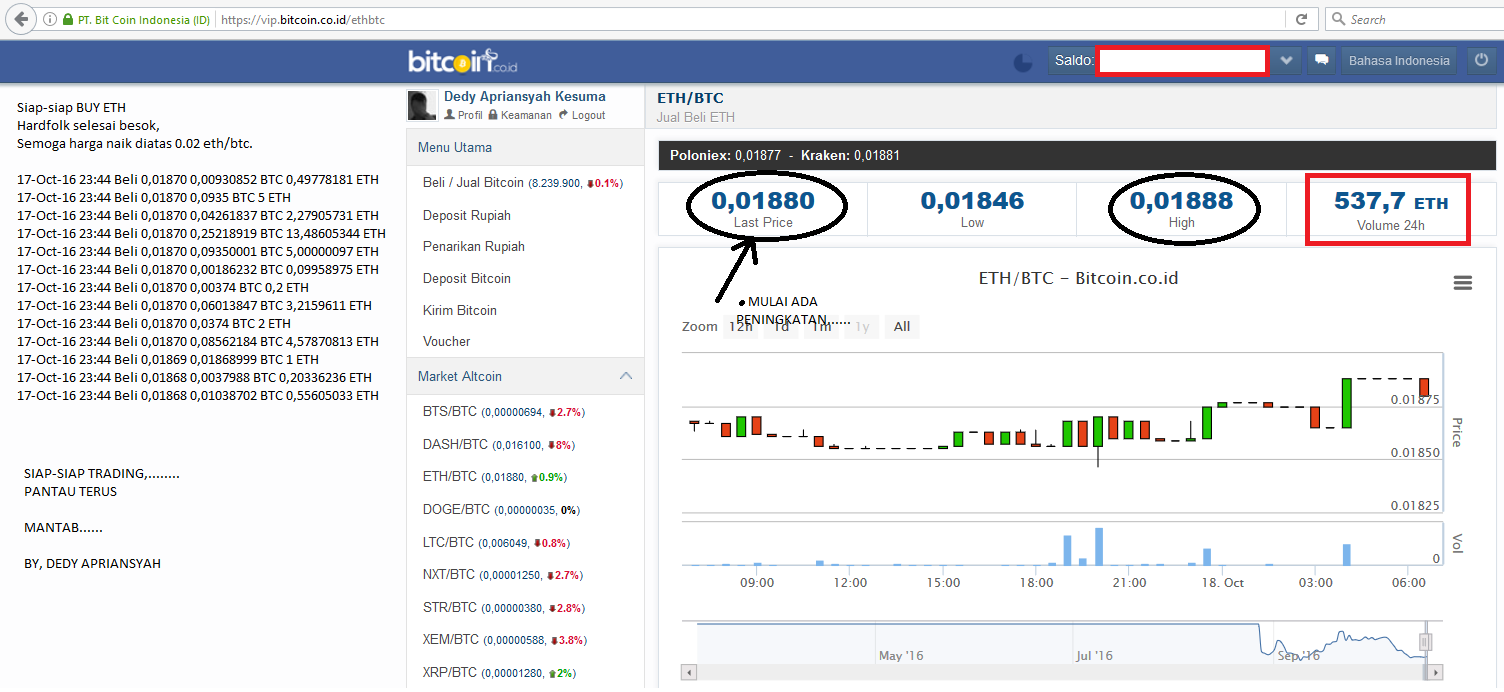Image resolution: width=1504 pixels, height=692 pixels.
Task: Open the user avatar photo
Action: click(422, 105)
